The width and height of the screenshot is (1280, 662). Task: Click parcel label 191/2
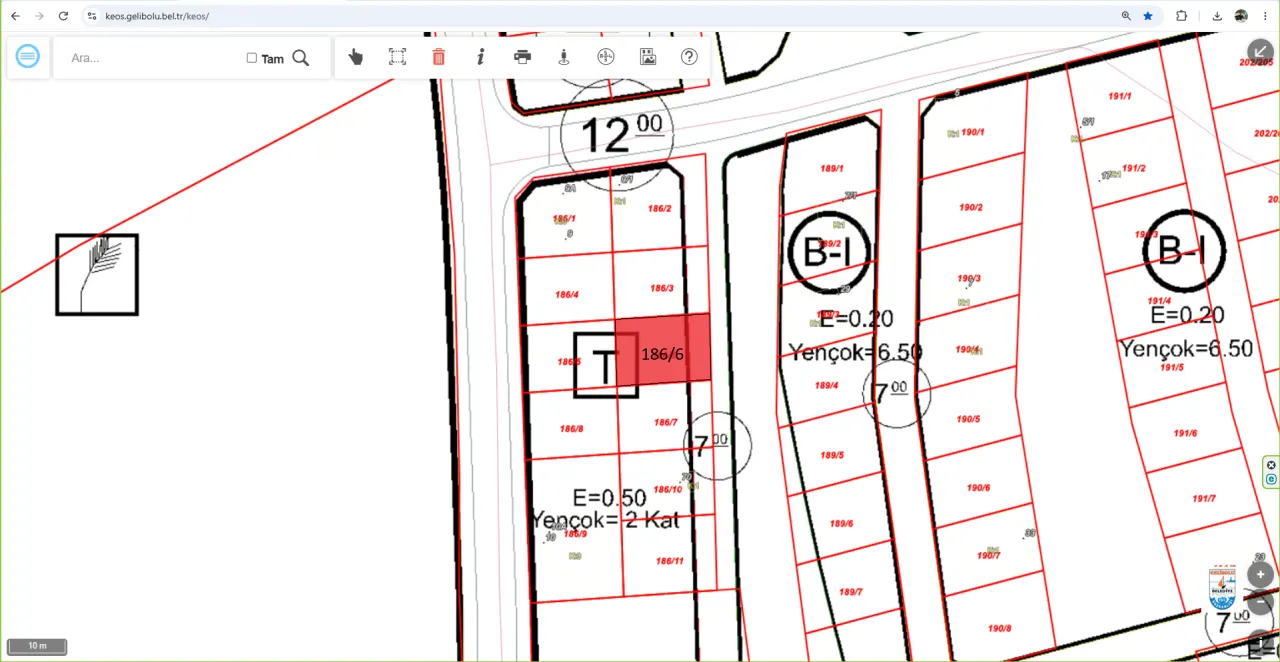(1134, 168)
